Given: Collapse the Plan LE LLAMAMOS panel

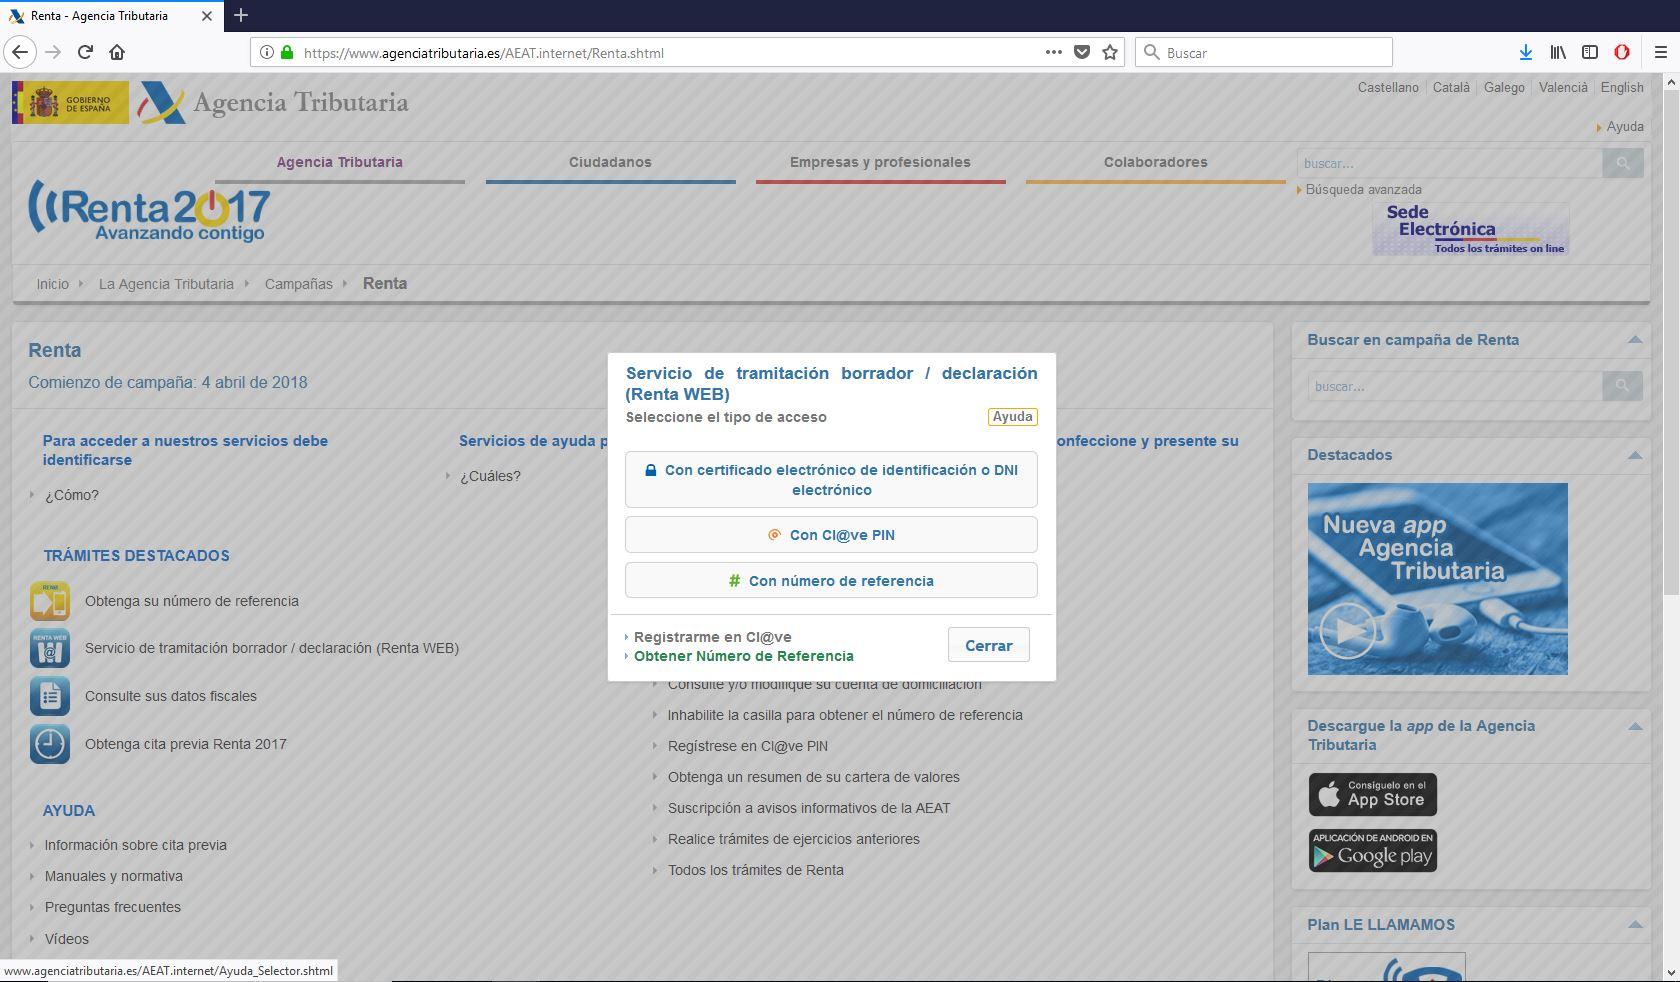Looking at the screenshot, I should pos(1635,925).
